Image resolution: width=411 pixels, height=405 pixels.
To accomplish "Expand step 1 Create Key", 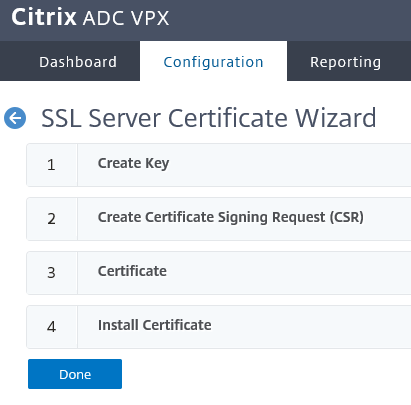I will click(x=219, y=165).
